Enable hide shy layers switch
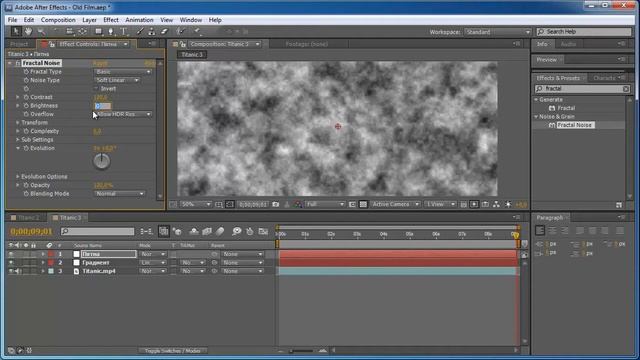The width and height of the screenshot is (640, 360). pos(194,231)
